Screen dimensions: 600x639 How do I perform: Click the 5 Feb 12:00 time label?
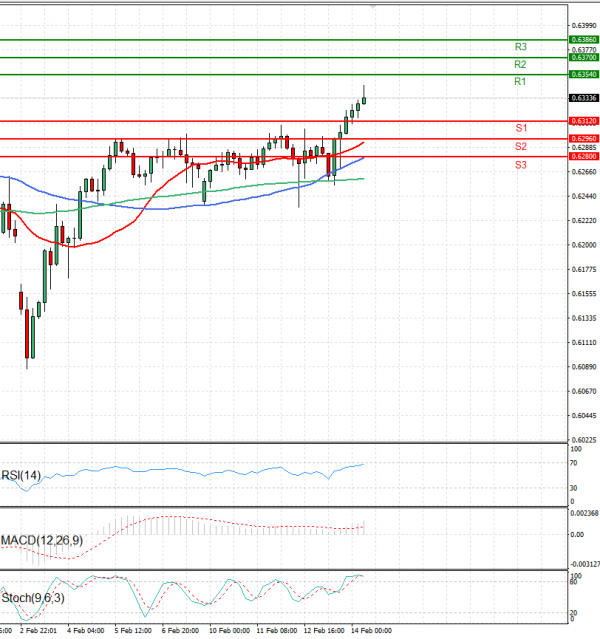133,630
